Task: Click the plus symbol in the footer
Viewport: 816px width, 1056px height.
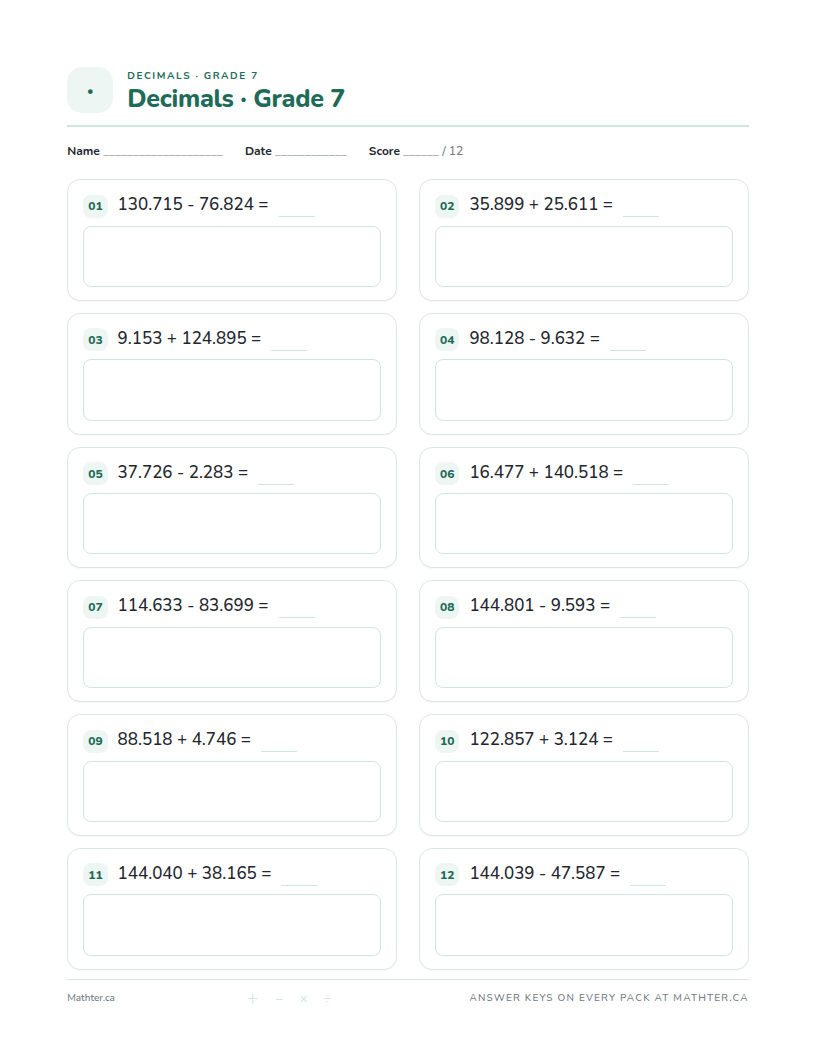Action: 252,998
